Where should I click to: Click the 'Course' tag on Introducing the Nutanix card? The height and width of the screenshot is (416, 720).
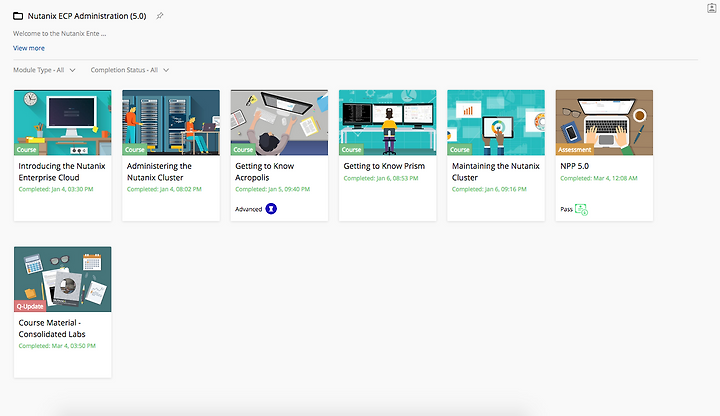[26, 150]
